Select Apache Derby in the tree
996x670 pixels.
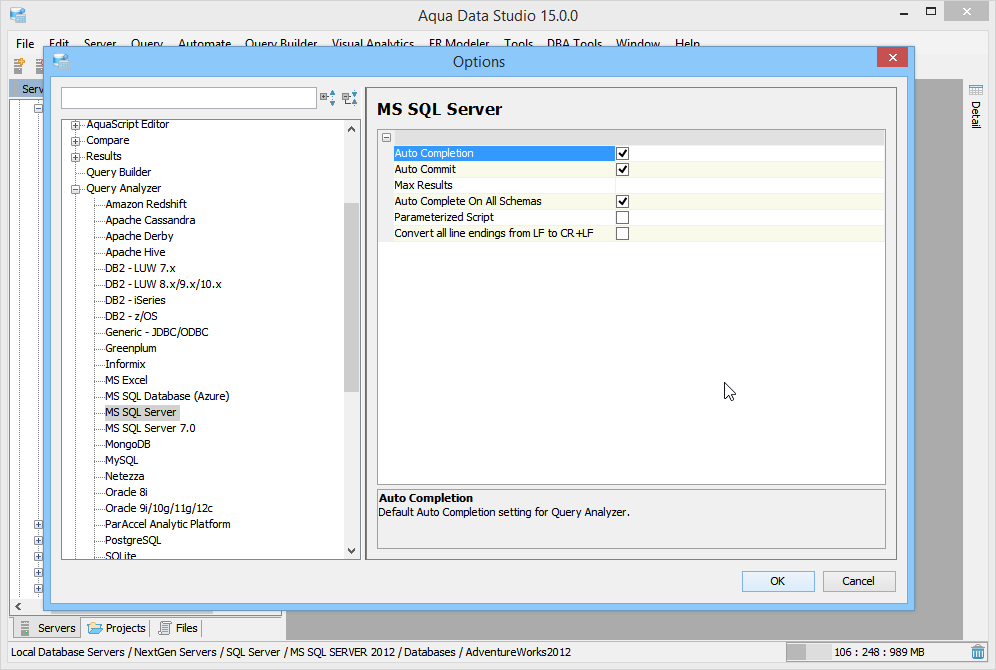139,236
